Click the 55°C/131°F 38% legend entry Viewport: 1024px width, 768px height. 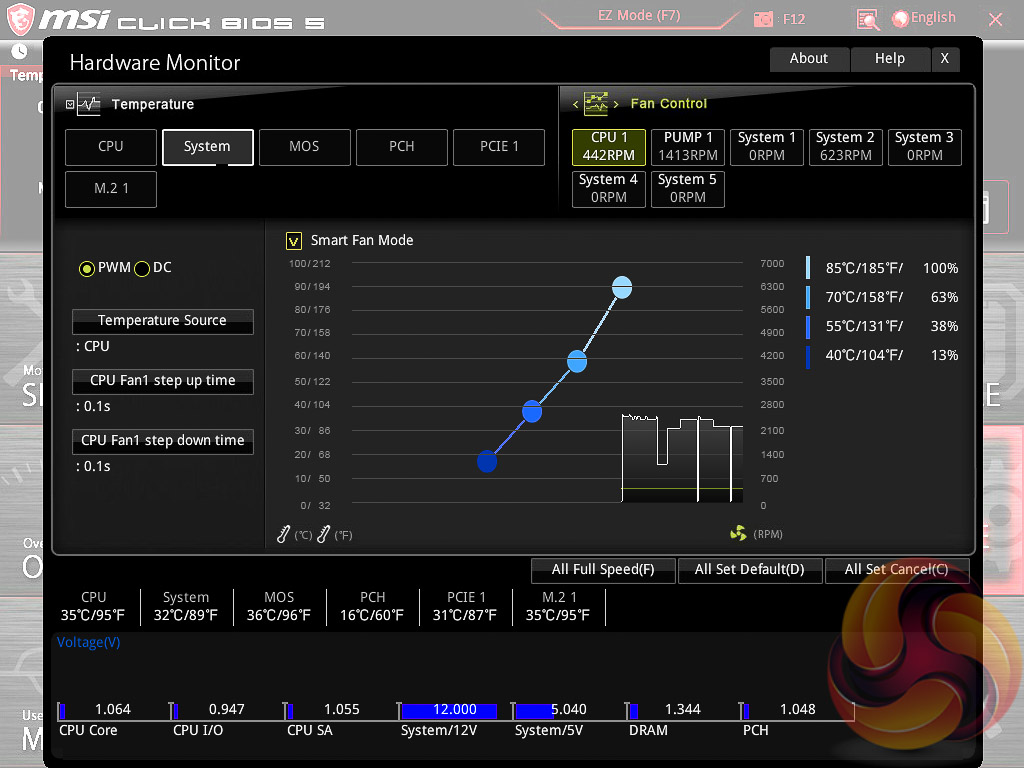coord(883,327)
